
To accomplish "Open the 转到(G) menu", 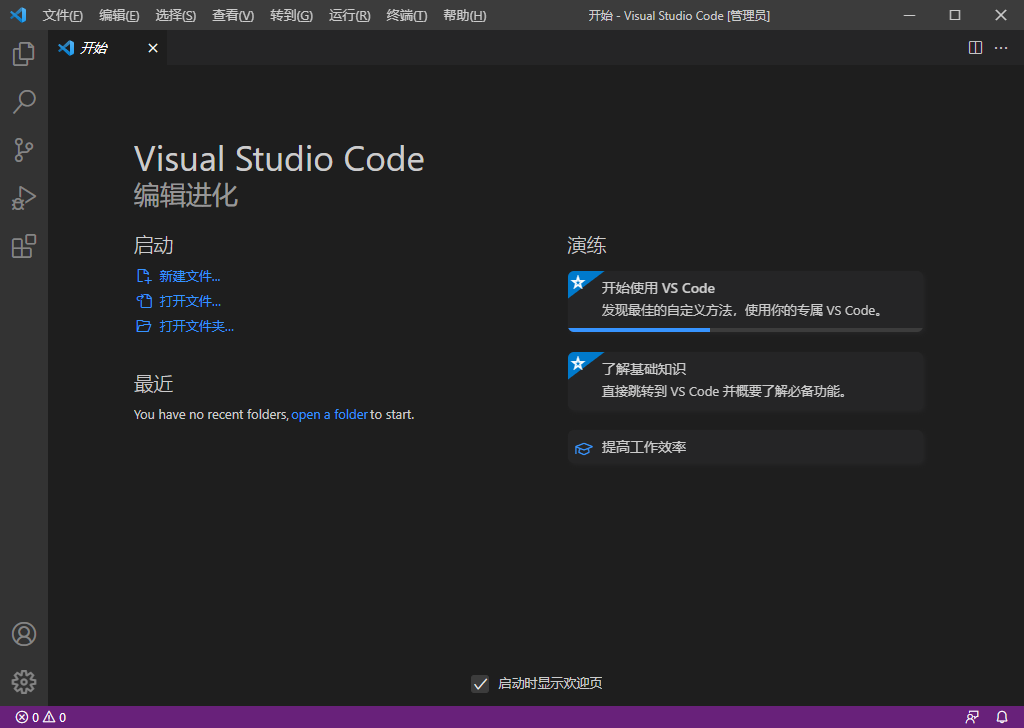I will click(291, 16).
